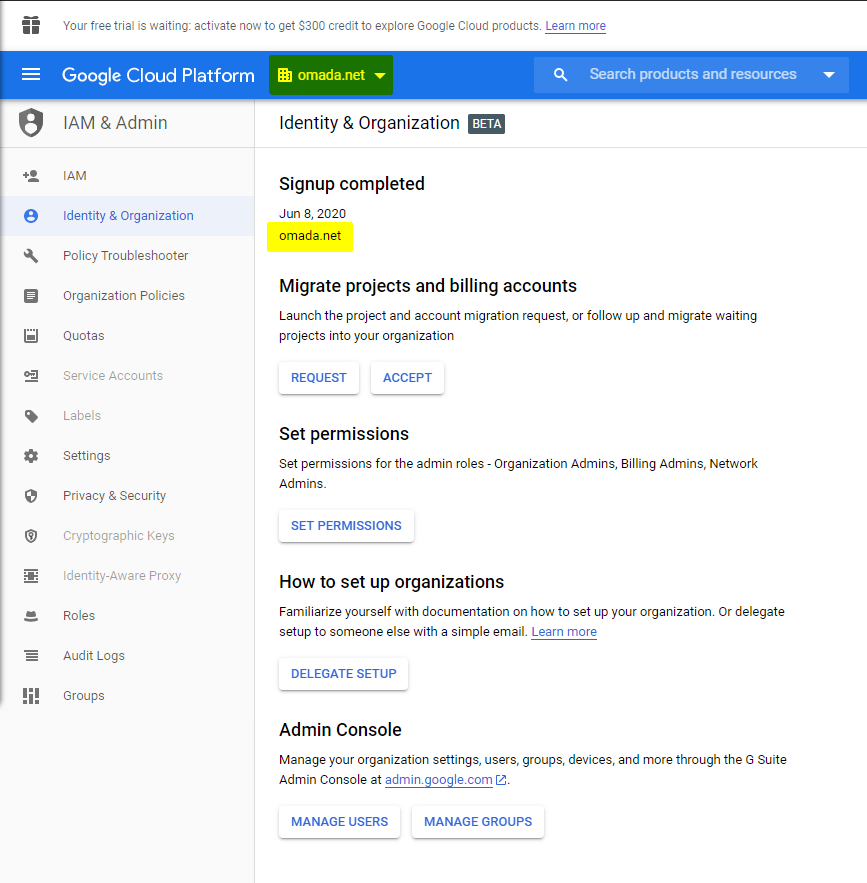This screenshot has height=883, width=867.
Task: Open the Labels page
Action: pyautogui.click(x=127, y=416)
